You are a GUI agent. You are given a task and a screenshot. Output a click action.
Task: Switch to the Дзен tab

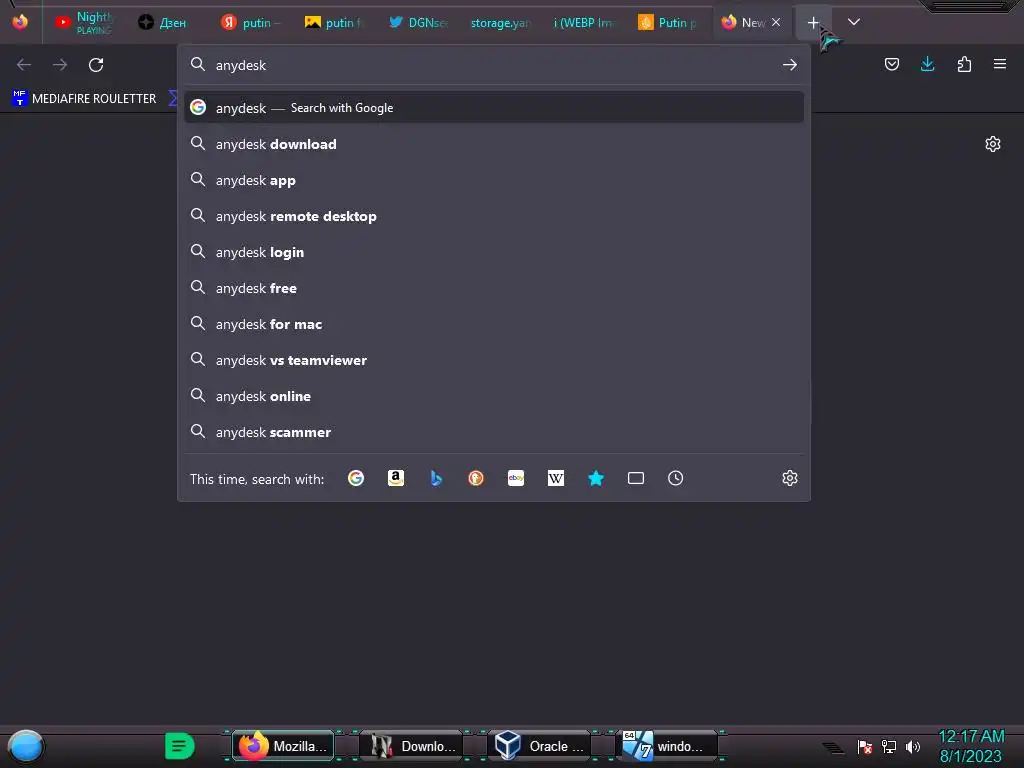point(163,22)
